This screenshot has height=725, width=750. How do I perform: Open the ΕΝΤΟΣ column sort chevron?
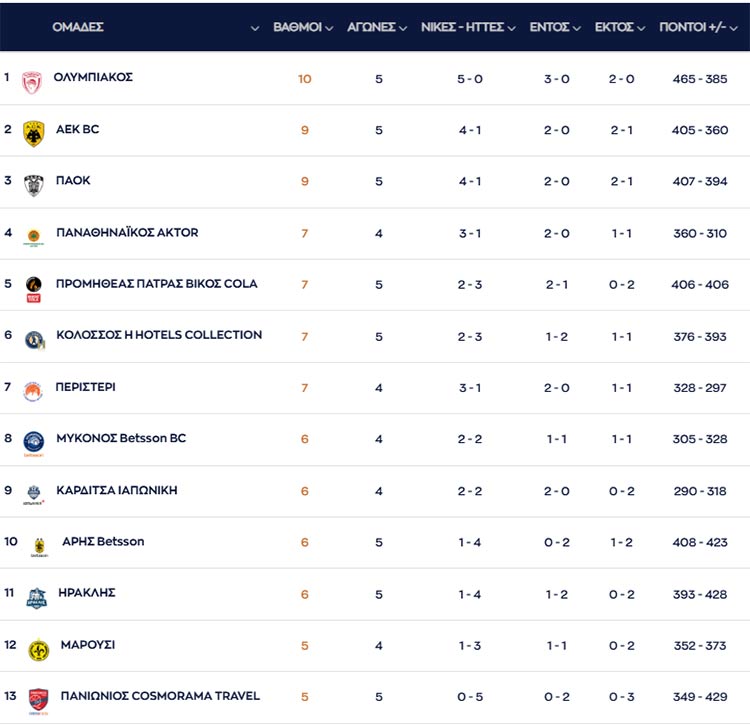pos(576,28)
